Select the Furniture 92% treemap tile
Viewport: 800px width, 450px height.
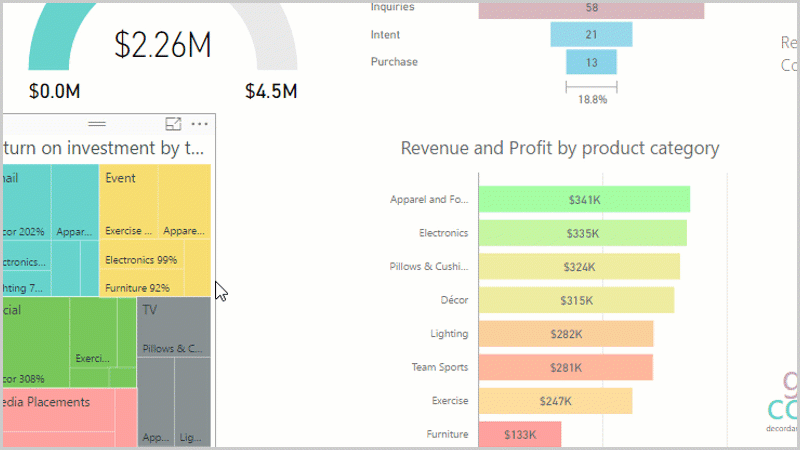click(x=141, y=282)
